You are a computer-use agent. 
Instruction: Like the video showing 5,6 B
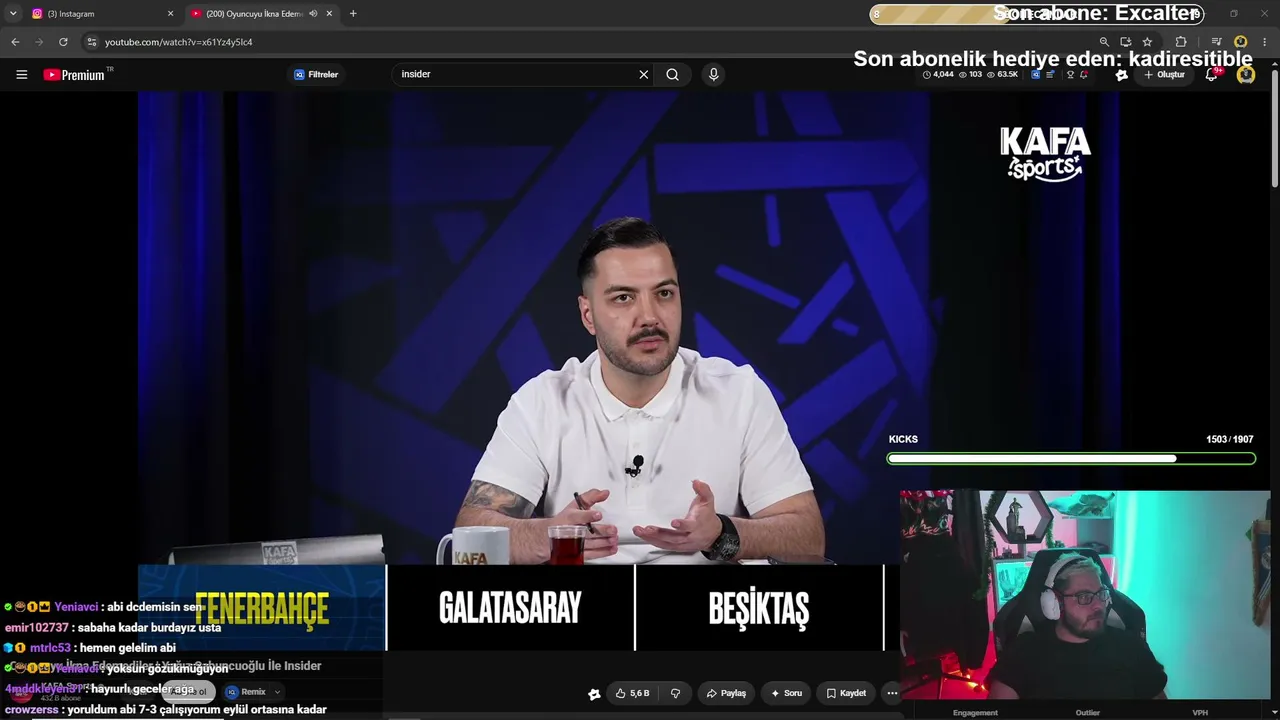coord(632,693)
